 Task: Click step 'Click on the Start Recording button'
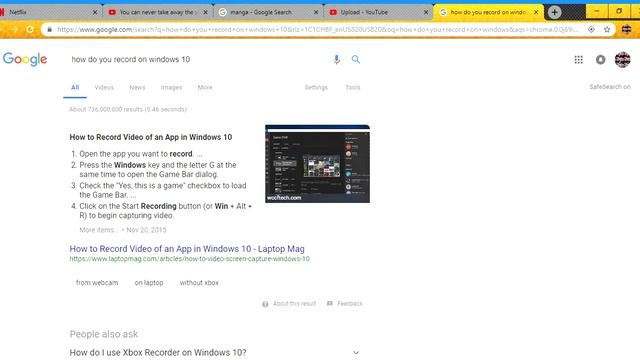[165, 211]
